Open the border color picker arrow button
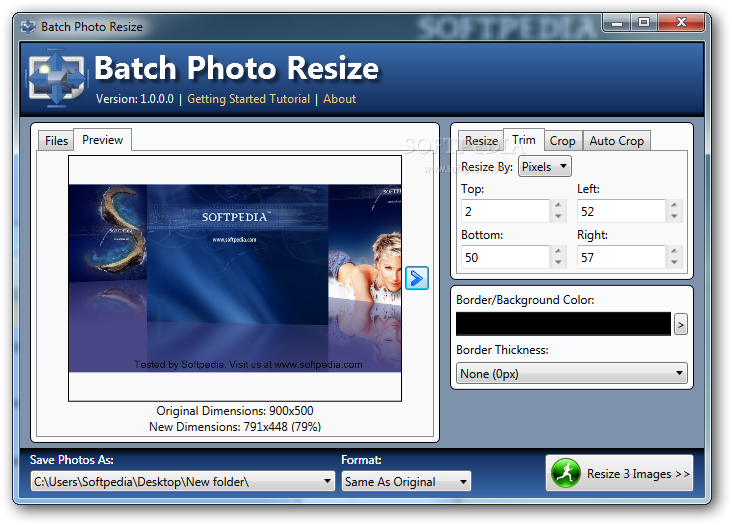This screenshot has width=732, height=525. pos(680,324)
